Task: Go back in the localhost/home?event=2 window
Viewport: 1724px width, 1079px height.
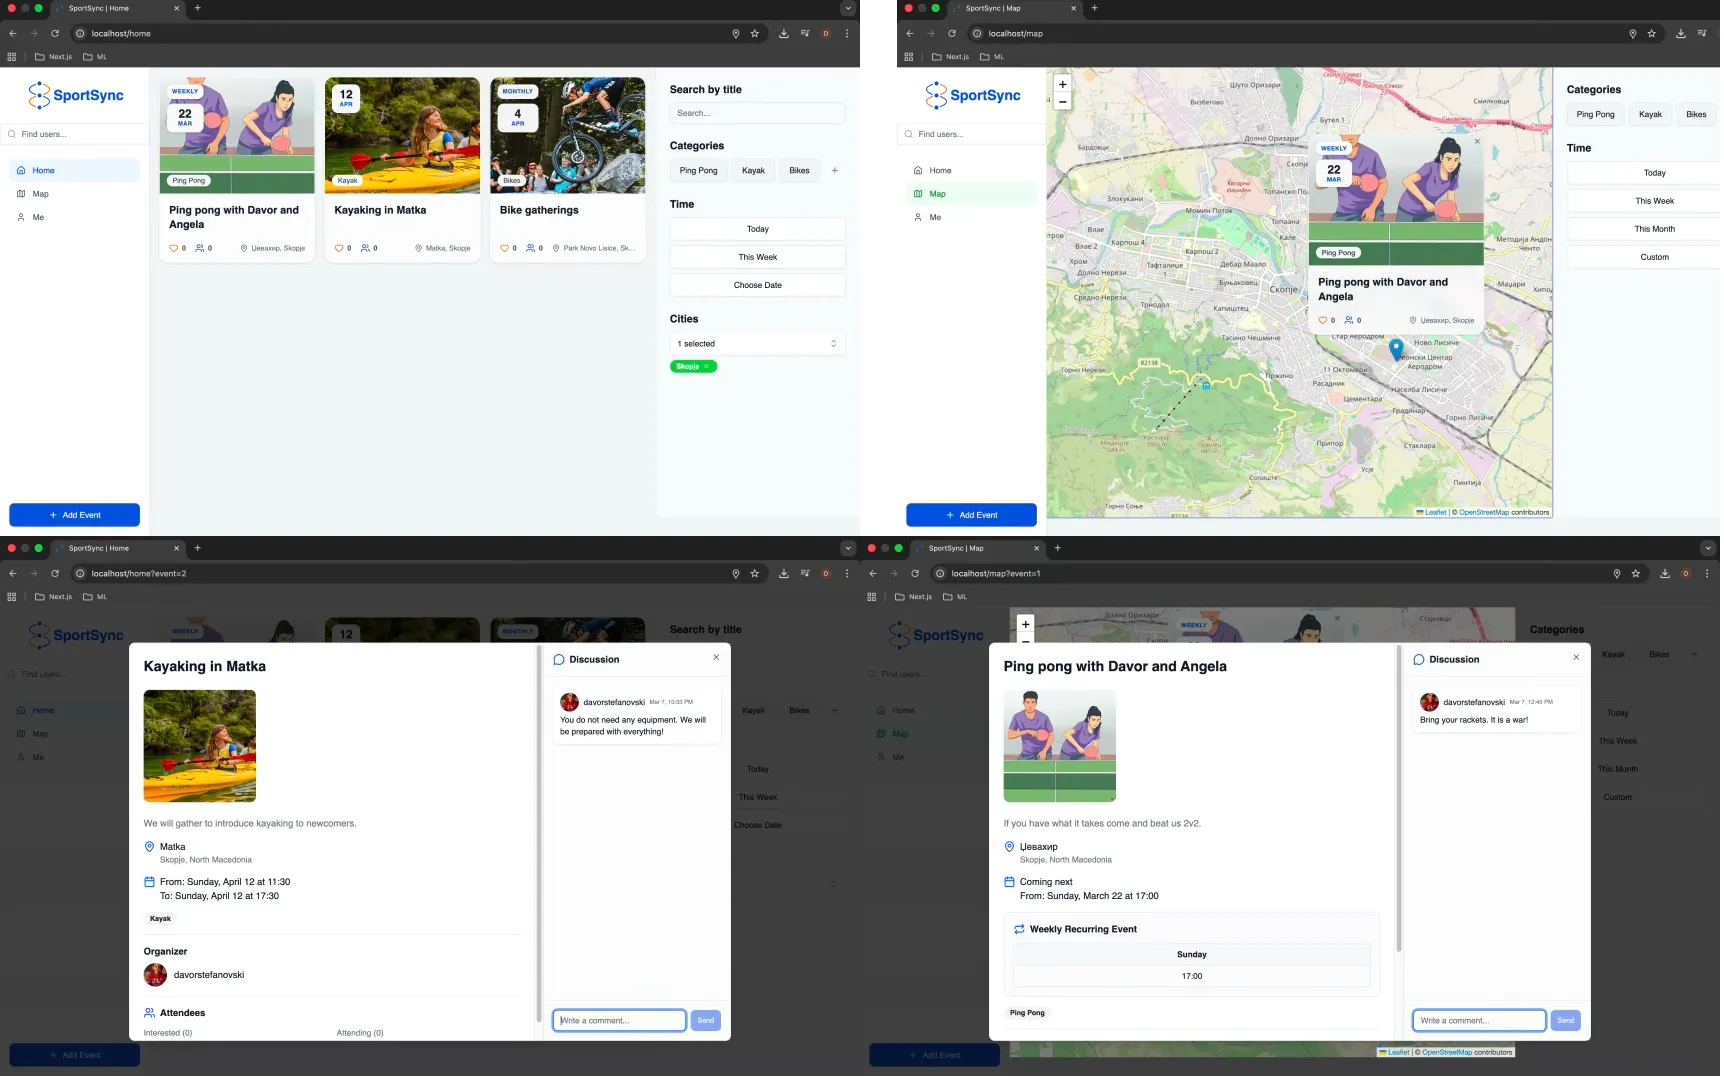Action: [x=13, y=574]
